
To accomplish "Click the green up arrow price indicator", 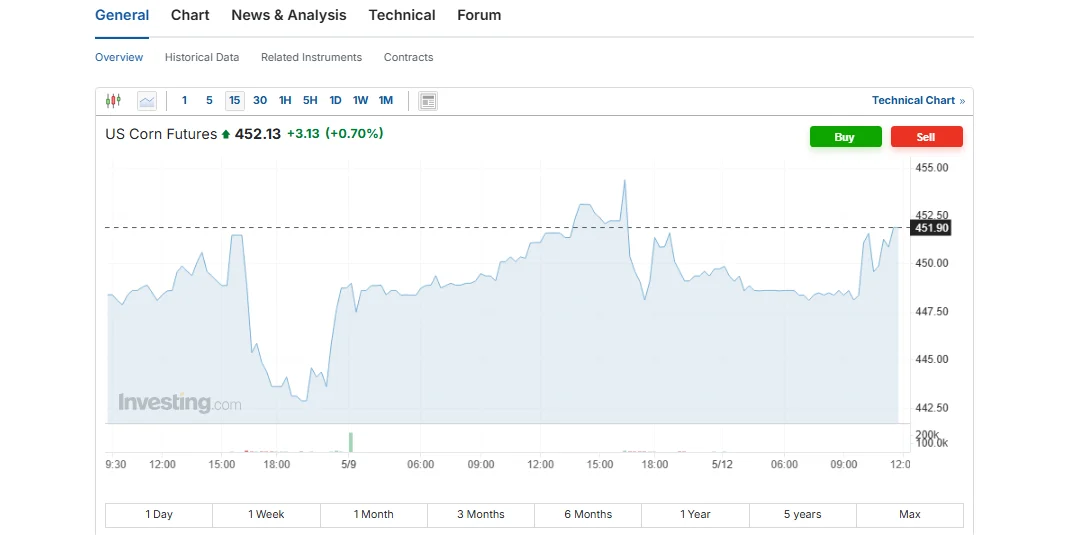I will click(226, 134).
